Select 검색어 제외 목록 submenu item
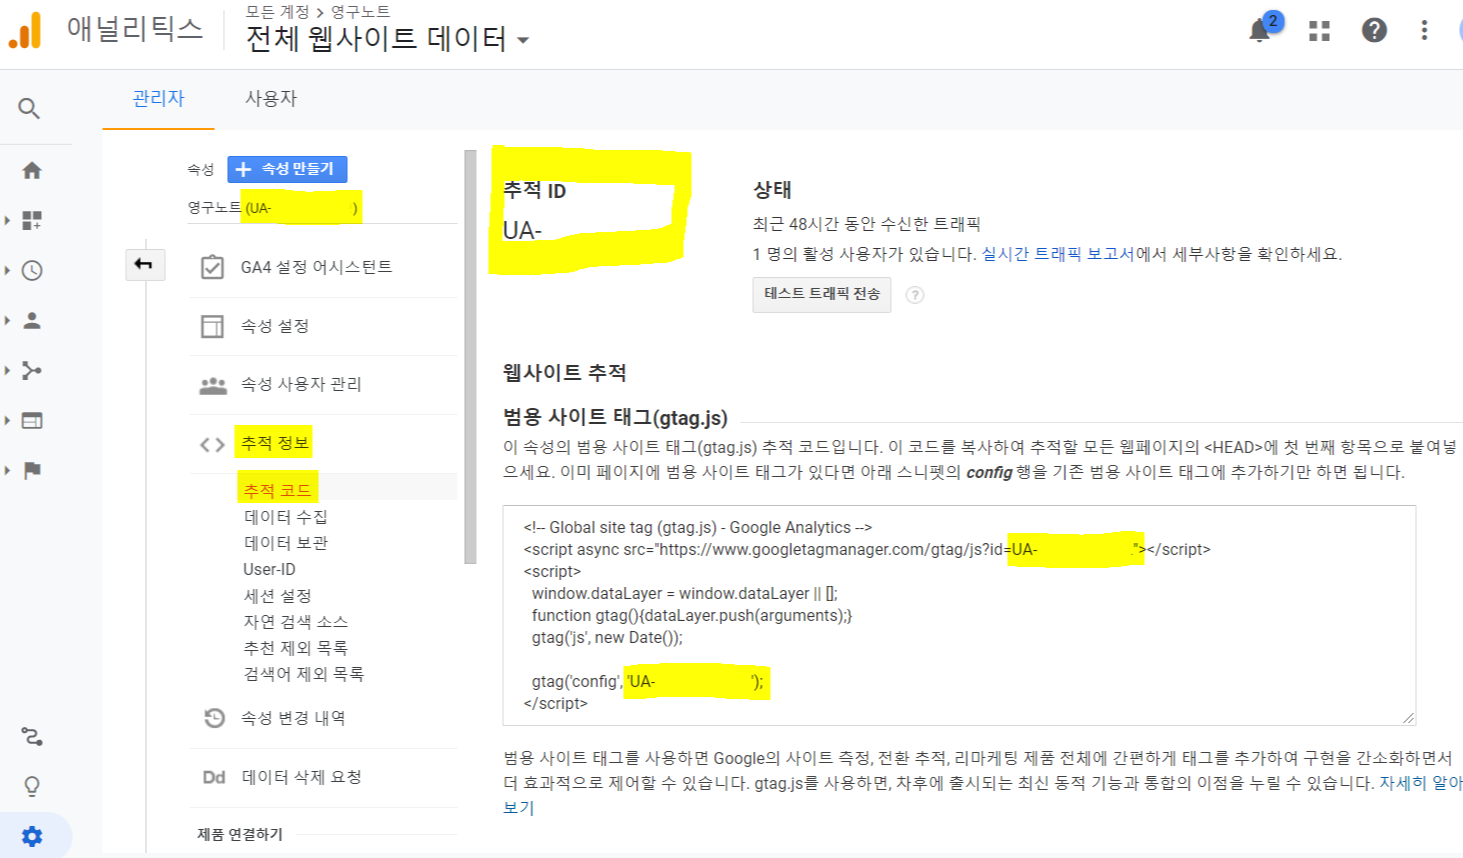Screen dimensions: 1463x858 (x=304, y=674)
